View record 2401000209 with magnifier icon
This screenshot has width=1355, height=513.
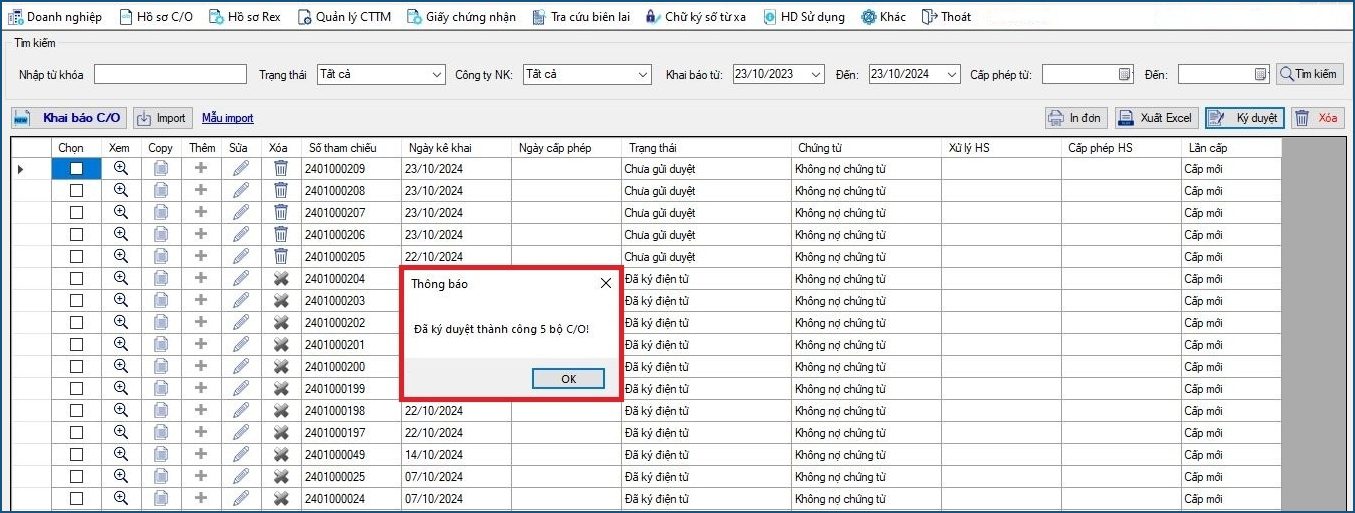pyautogui.click(x=121, y=168)
